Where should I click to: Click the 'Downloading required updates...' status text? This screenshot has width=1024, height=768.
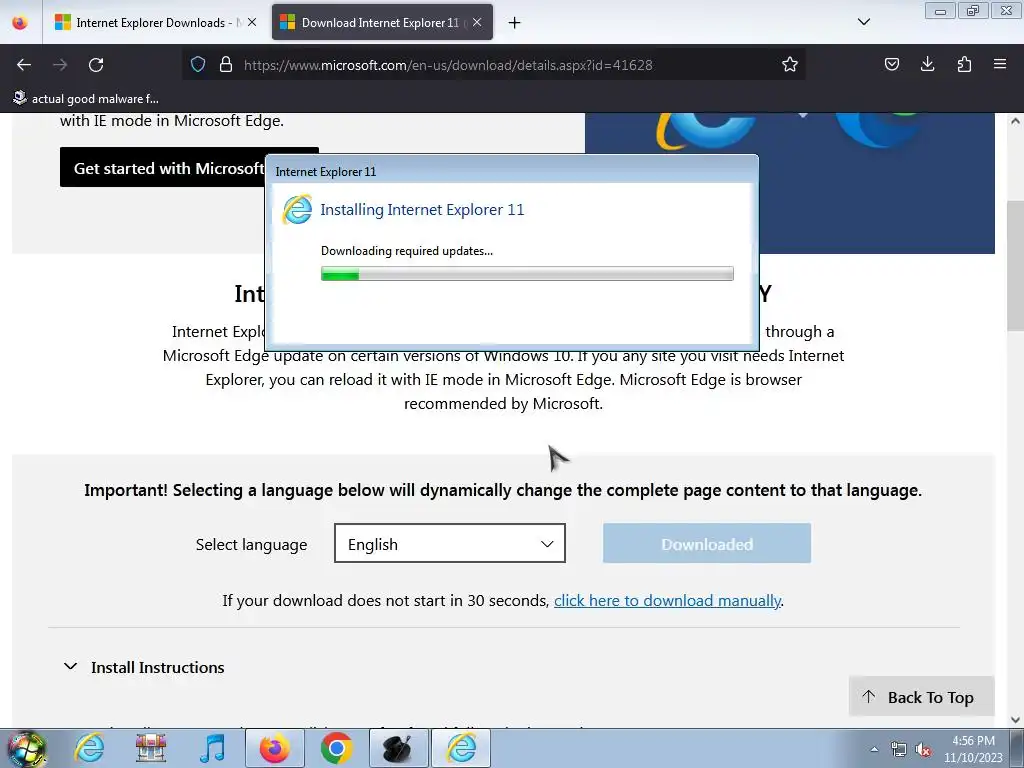pyautogui.click(x=407, y=251)
